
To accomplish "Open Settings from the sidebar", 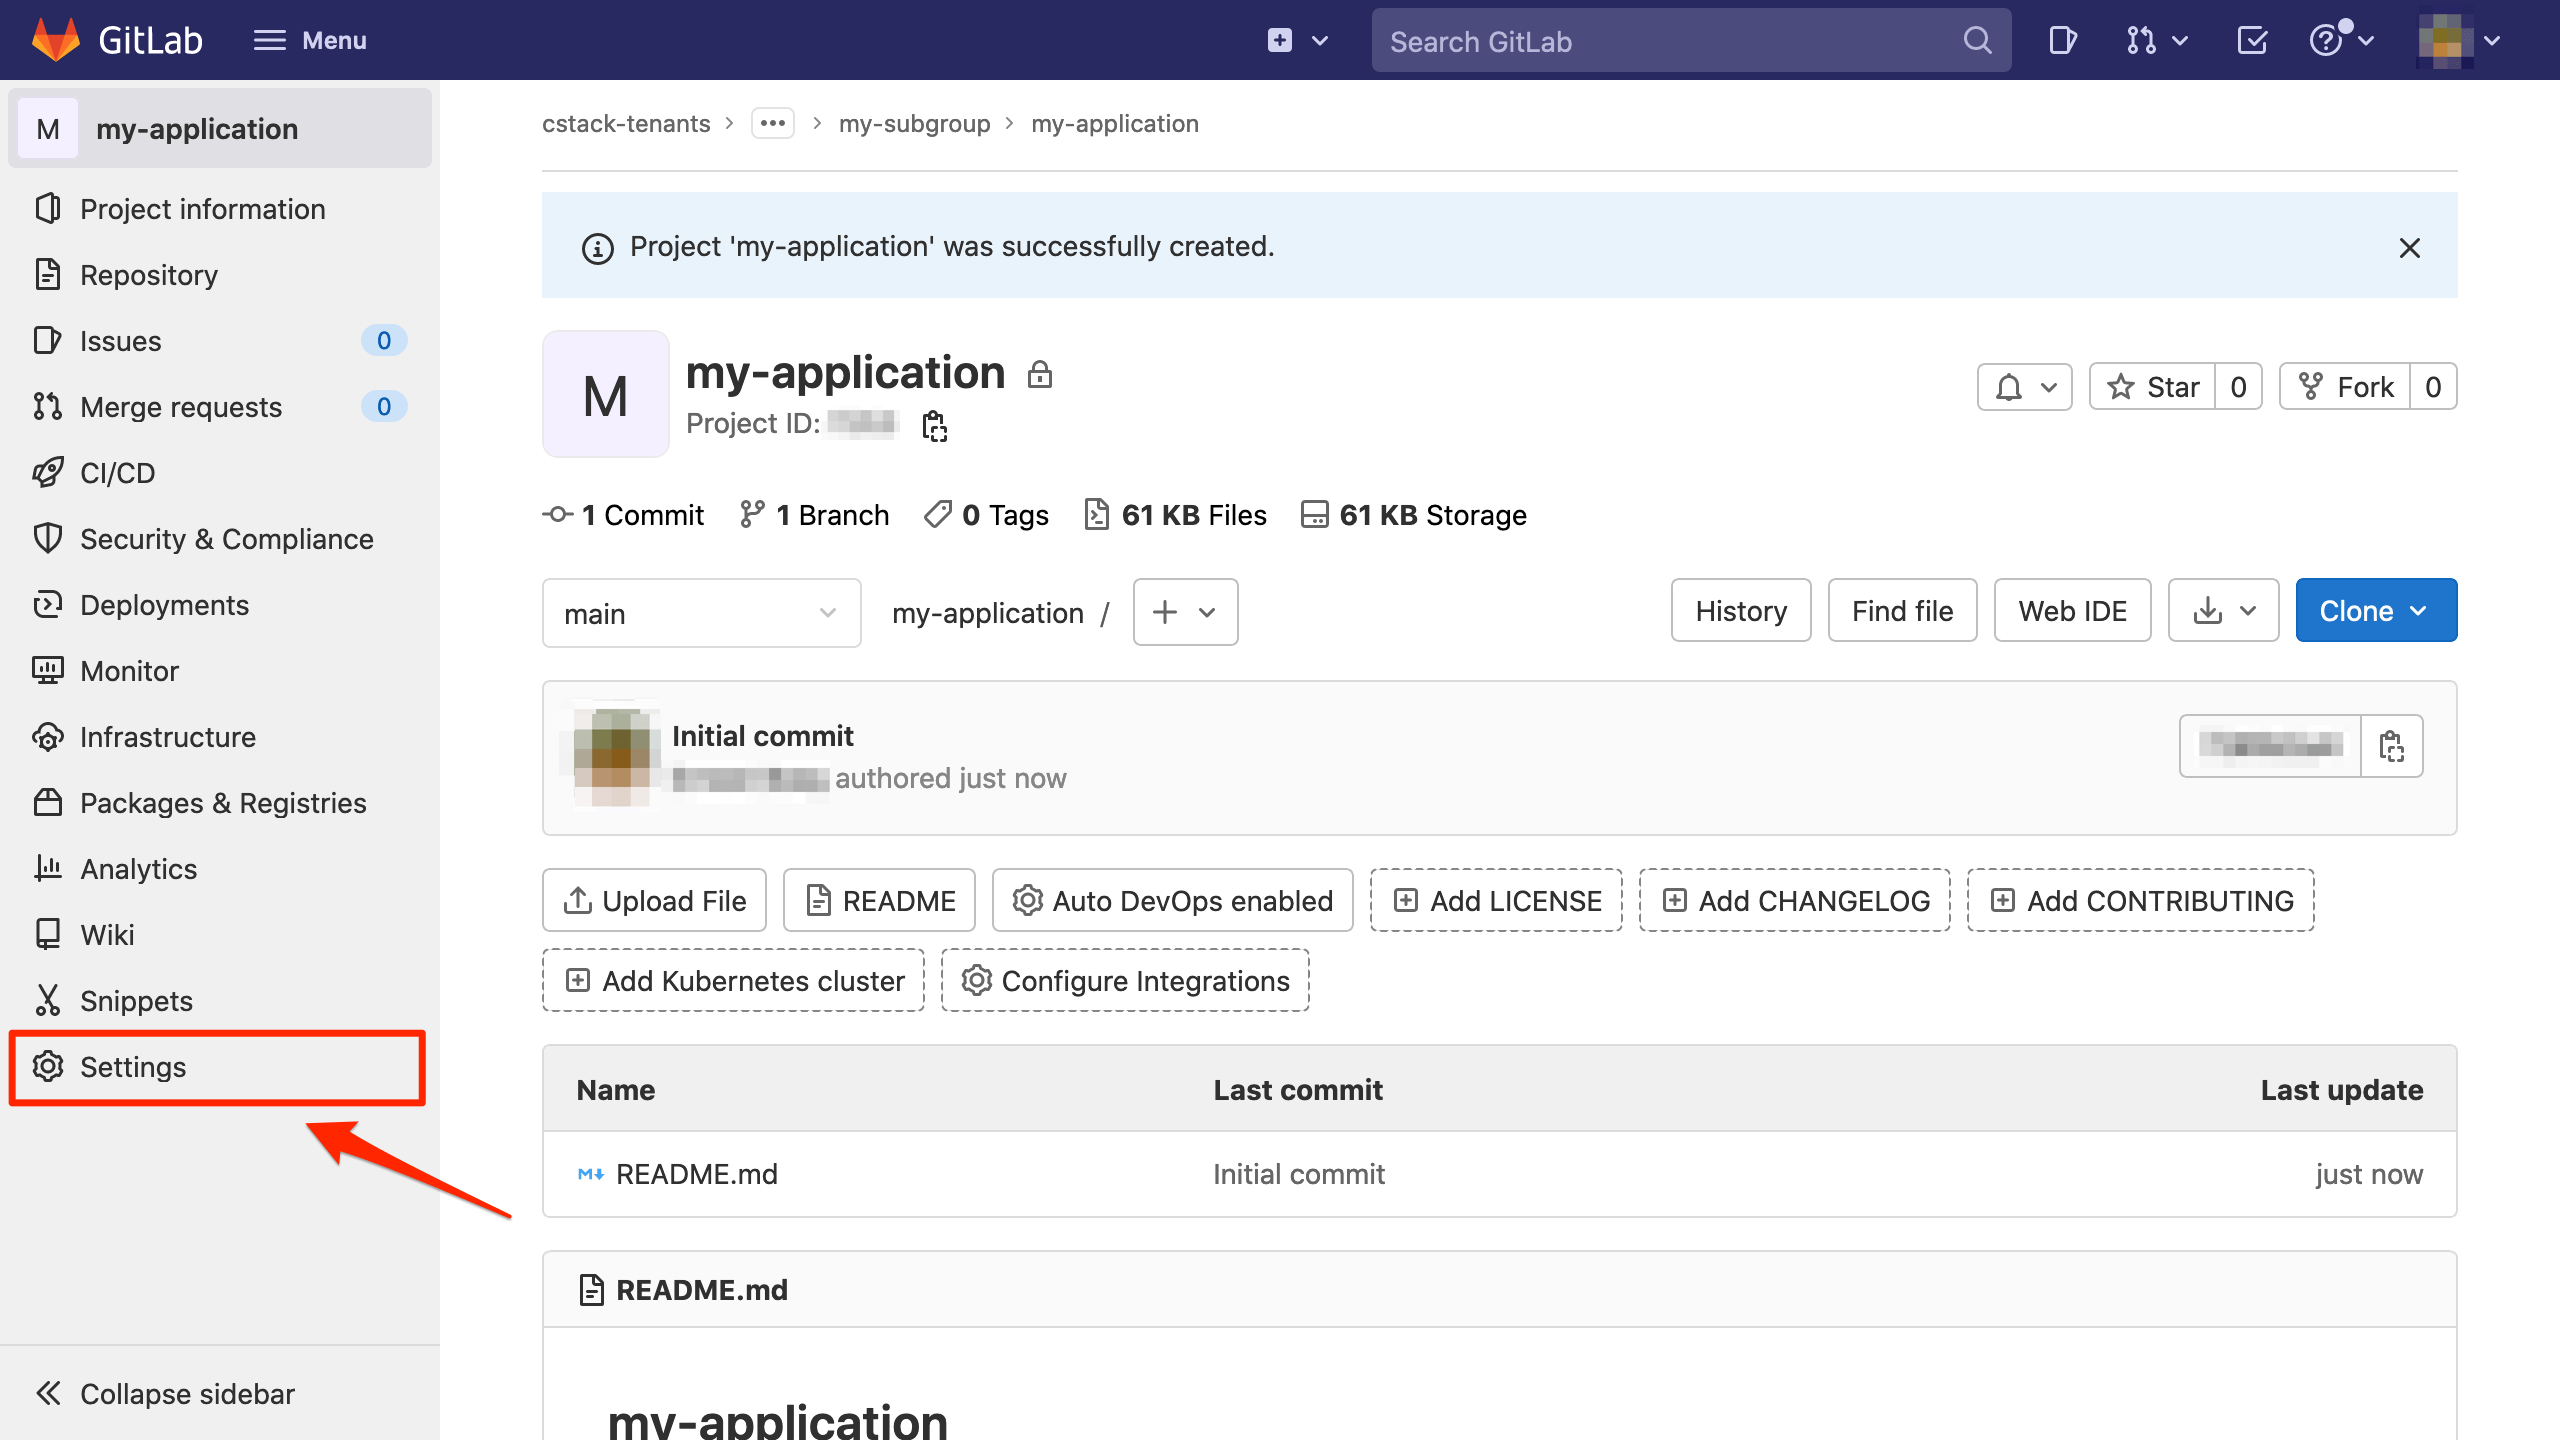I will pos(135,1067).
